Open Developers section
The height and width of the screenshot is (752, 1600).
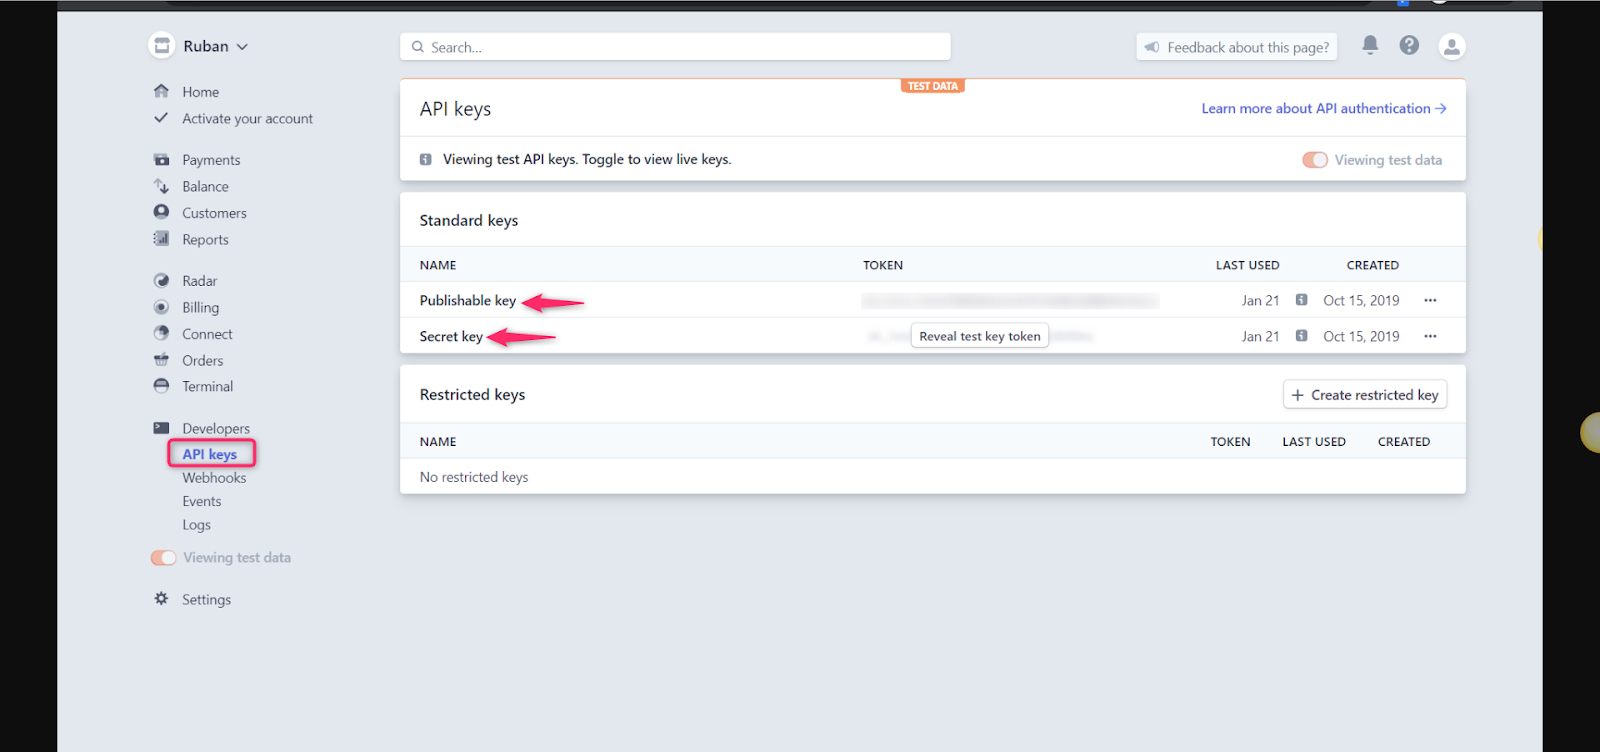216,429
